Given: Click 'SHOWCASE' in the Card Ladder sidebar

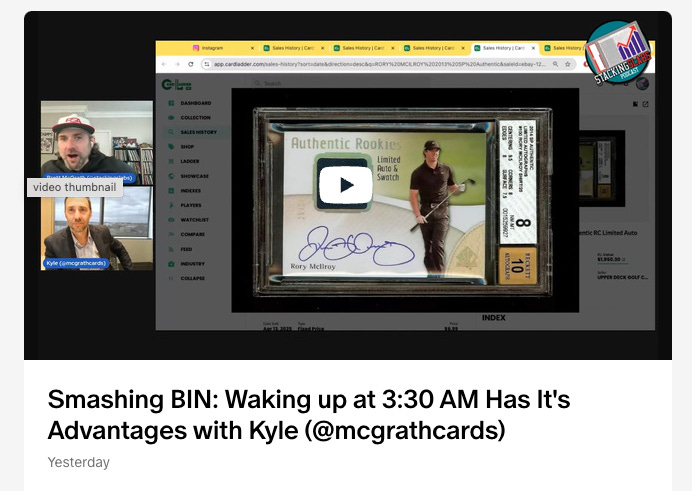Looking at the screenshot, I should (x=194, y=176).
